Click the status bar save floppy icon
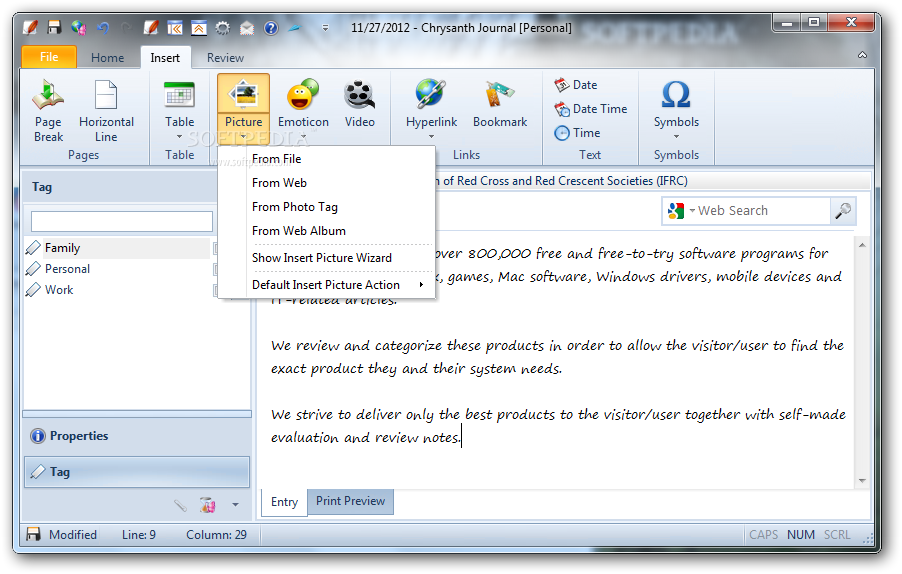The image size is (902, 574). point(33,534)
